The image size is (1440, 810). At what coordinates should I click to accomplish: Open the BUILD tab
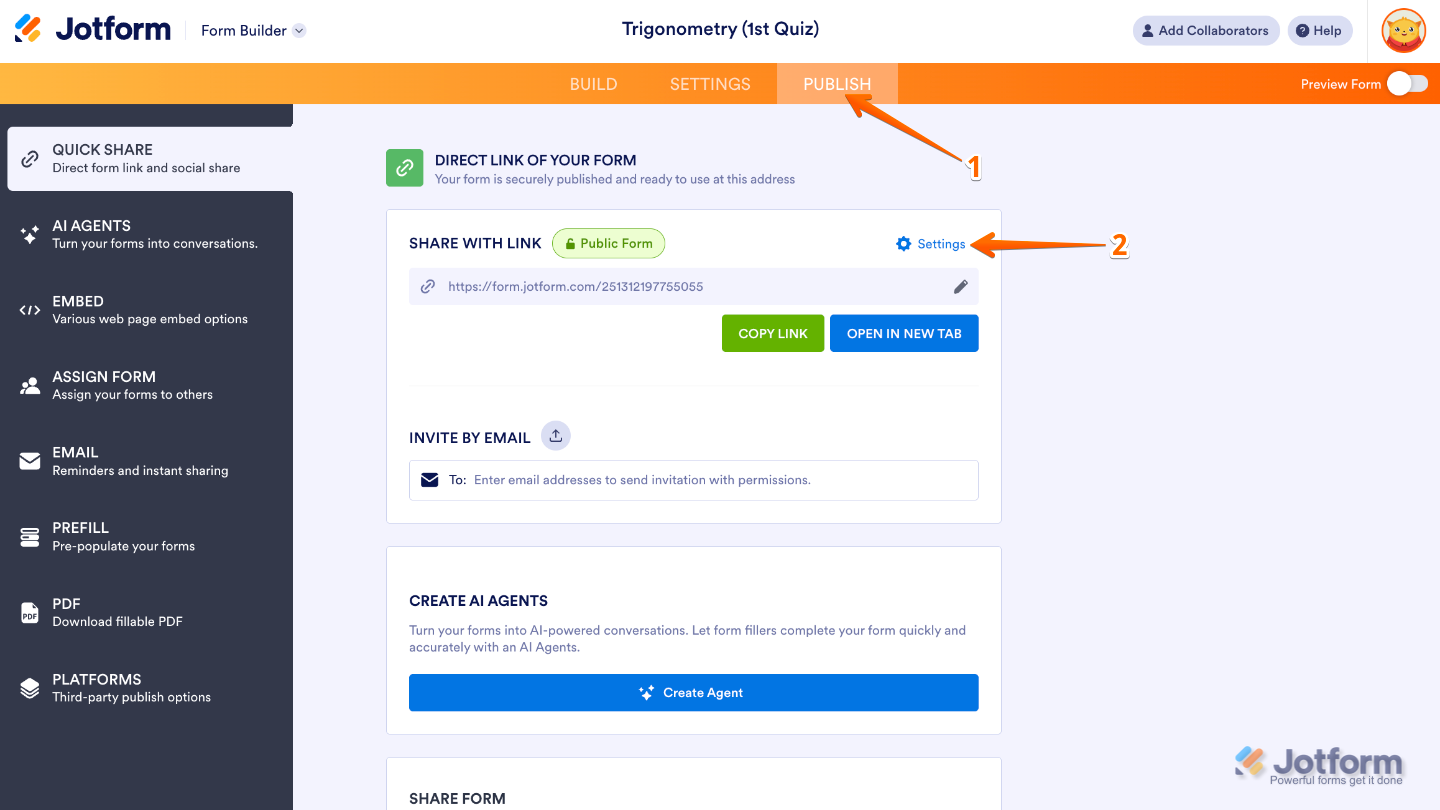click(593, 84)
